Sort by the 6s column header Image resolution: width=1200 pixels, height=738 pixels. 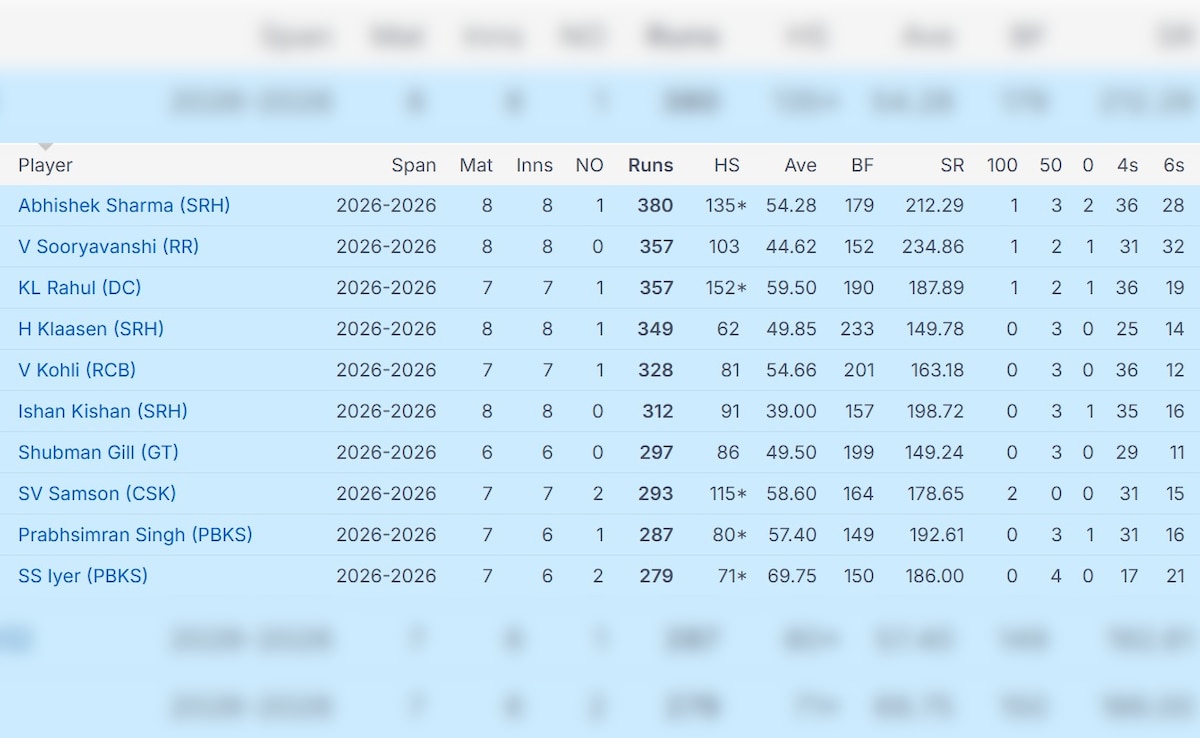pos(1173,166)
